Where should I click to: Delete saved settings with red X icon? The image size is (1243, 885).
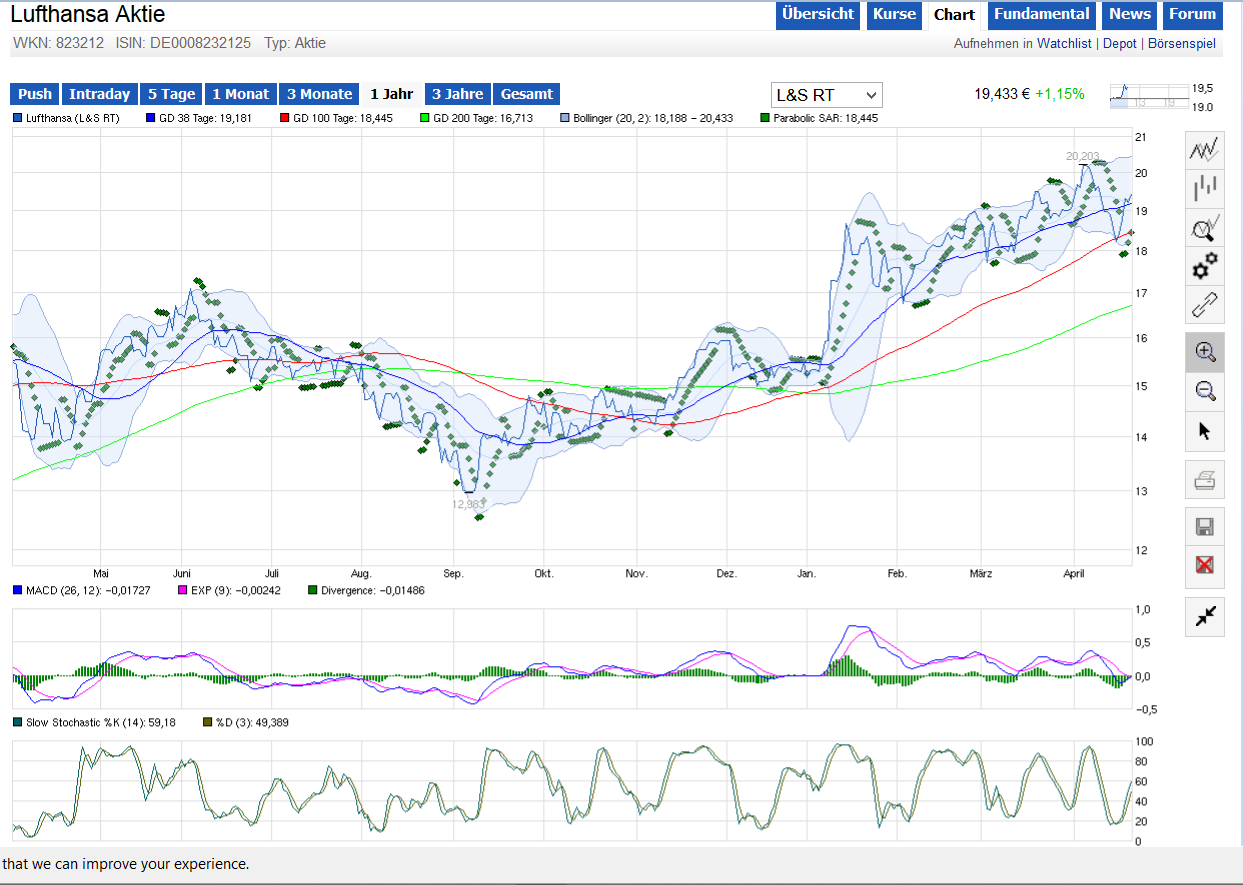click(1204, 565)
